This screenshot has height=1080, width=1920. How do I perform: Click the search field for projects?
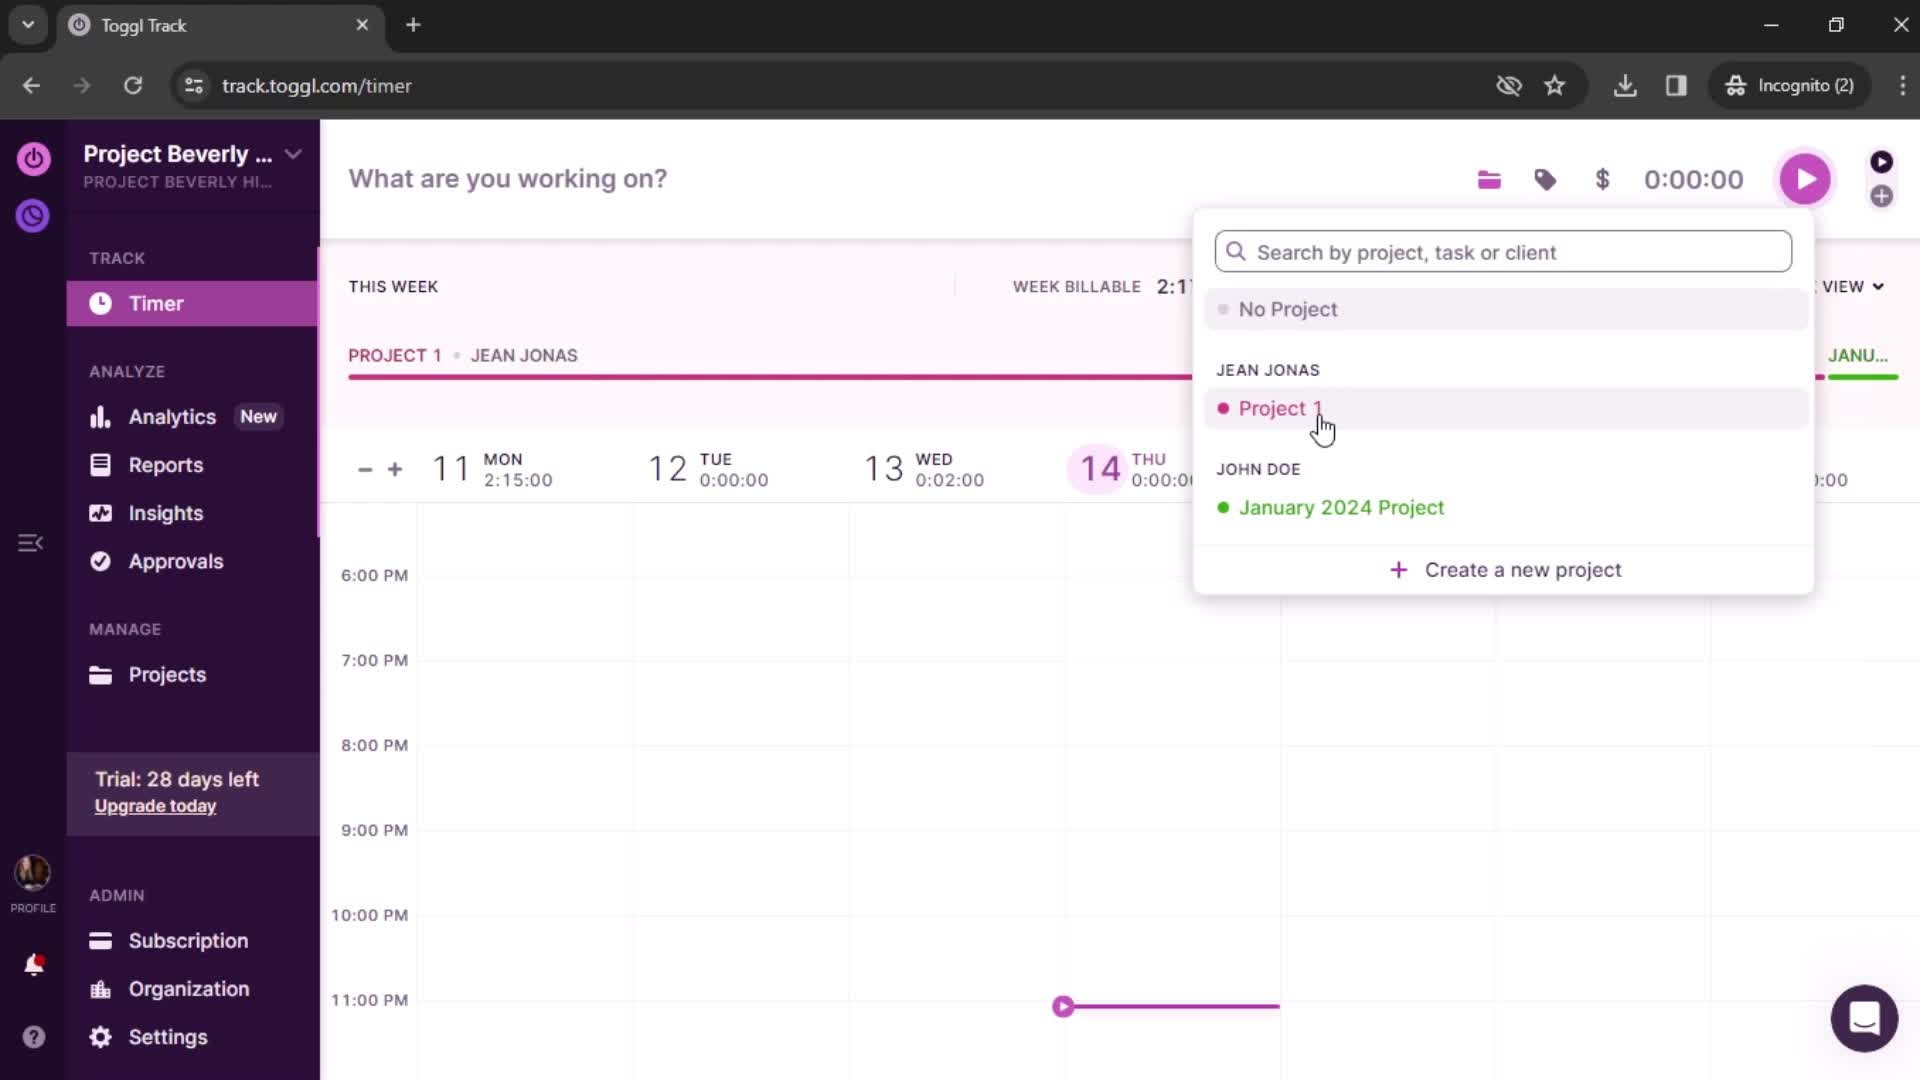(1503, 252)
